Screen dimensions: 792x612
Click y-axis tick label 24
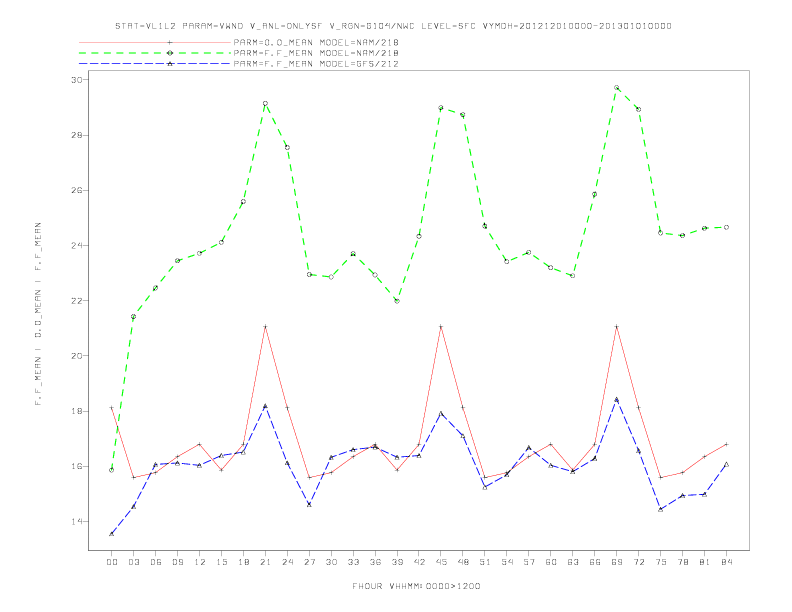point(77,245)
